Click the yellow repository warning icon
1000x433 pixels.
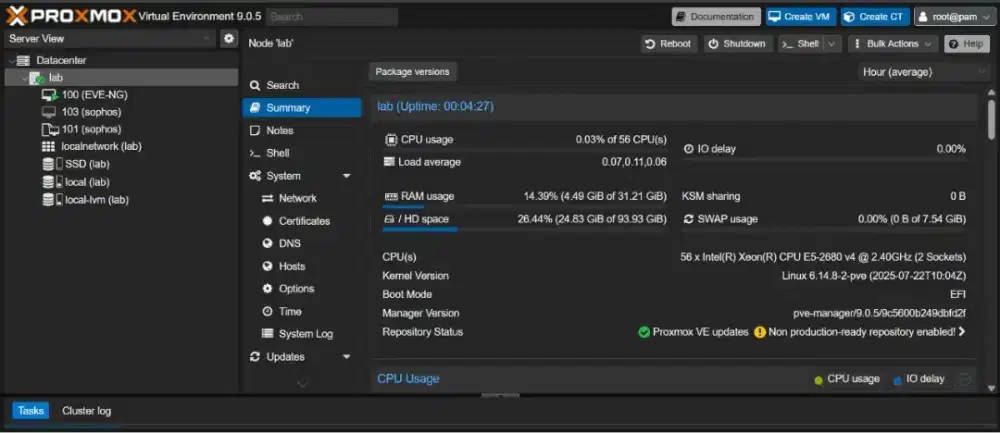pyautogui.click(x=760, y=332)
